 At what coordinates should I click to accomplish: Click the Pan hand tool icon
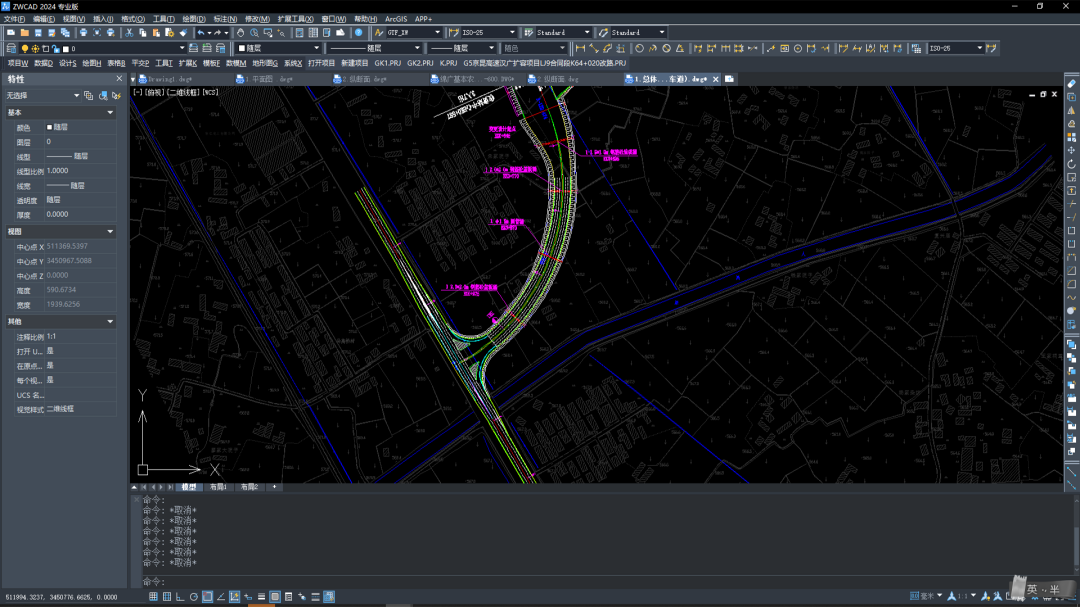point(241,33)
